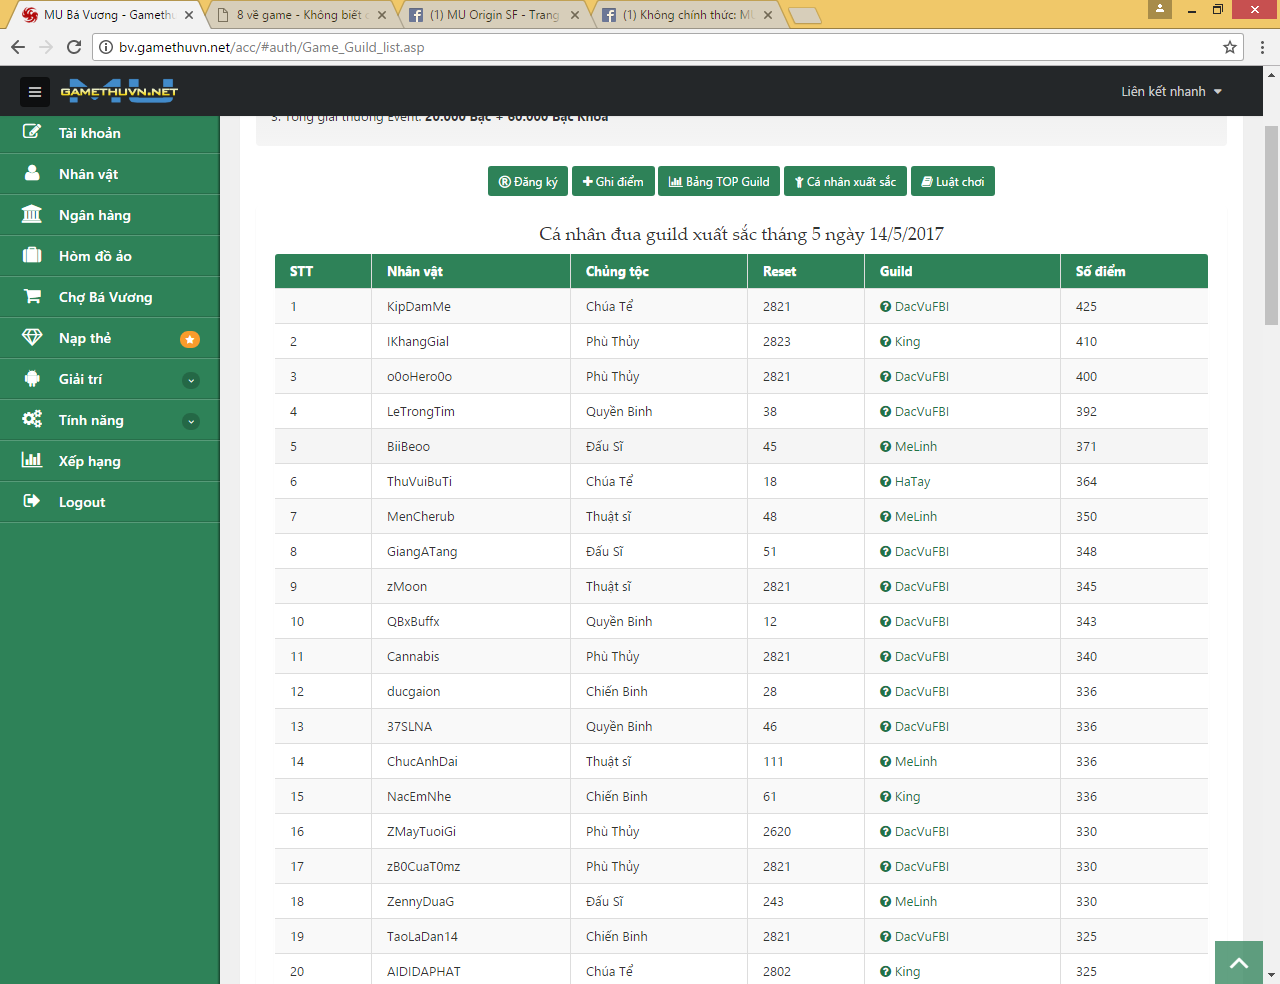Click the Giải trí icon

coord(32,378)
